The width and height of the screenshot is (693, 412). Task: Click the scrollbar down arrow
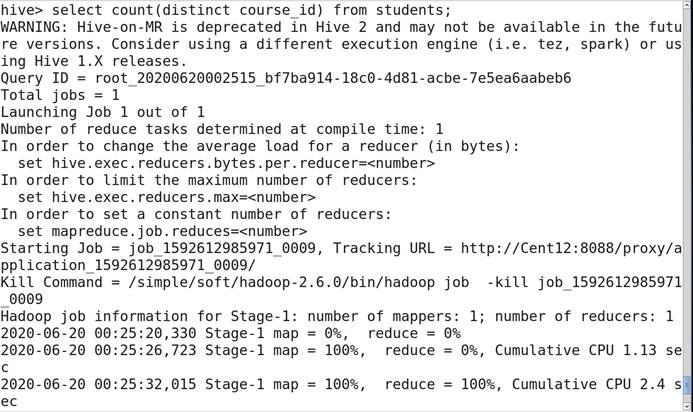pos(687,405)
